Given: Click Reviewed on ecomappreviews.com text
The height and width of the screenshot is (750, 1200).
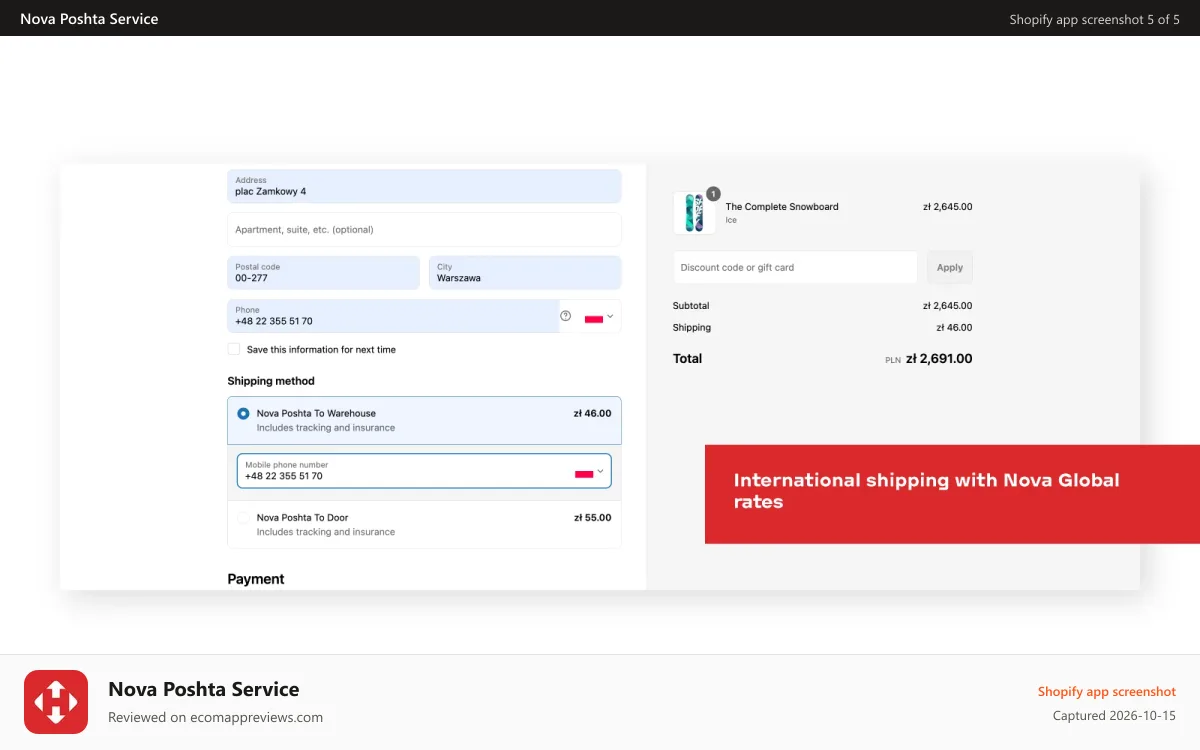Looking at the screenshot, I should tap(215, 717).
